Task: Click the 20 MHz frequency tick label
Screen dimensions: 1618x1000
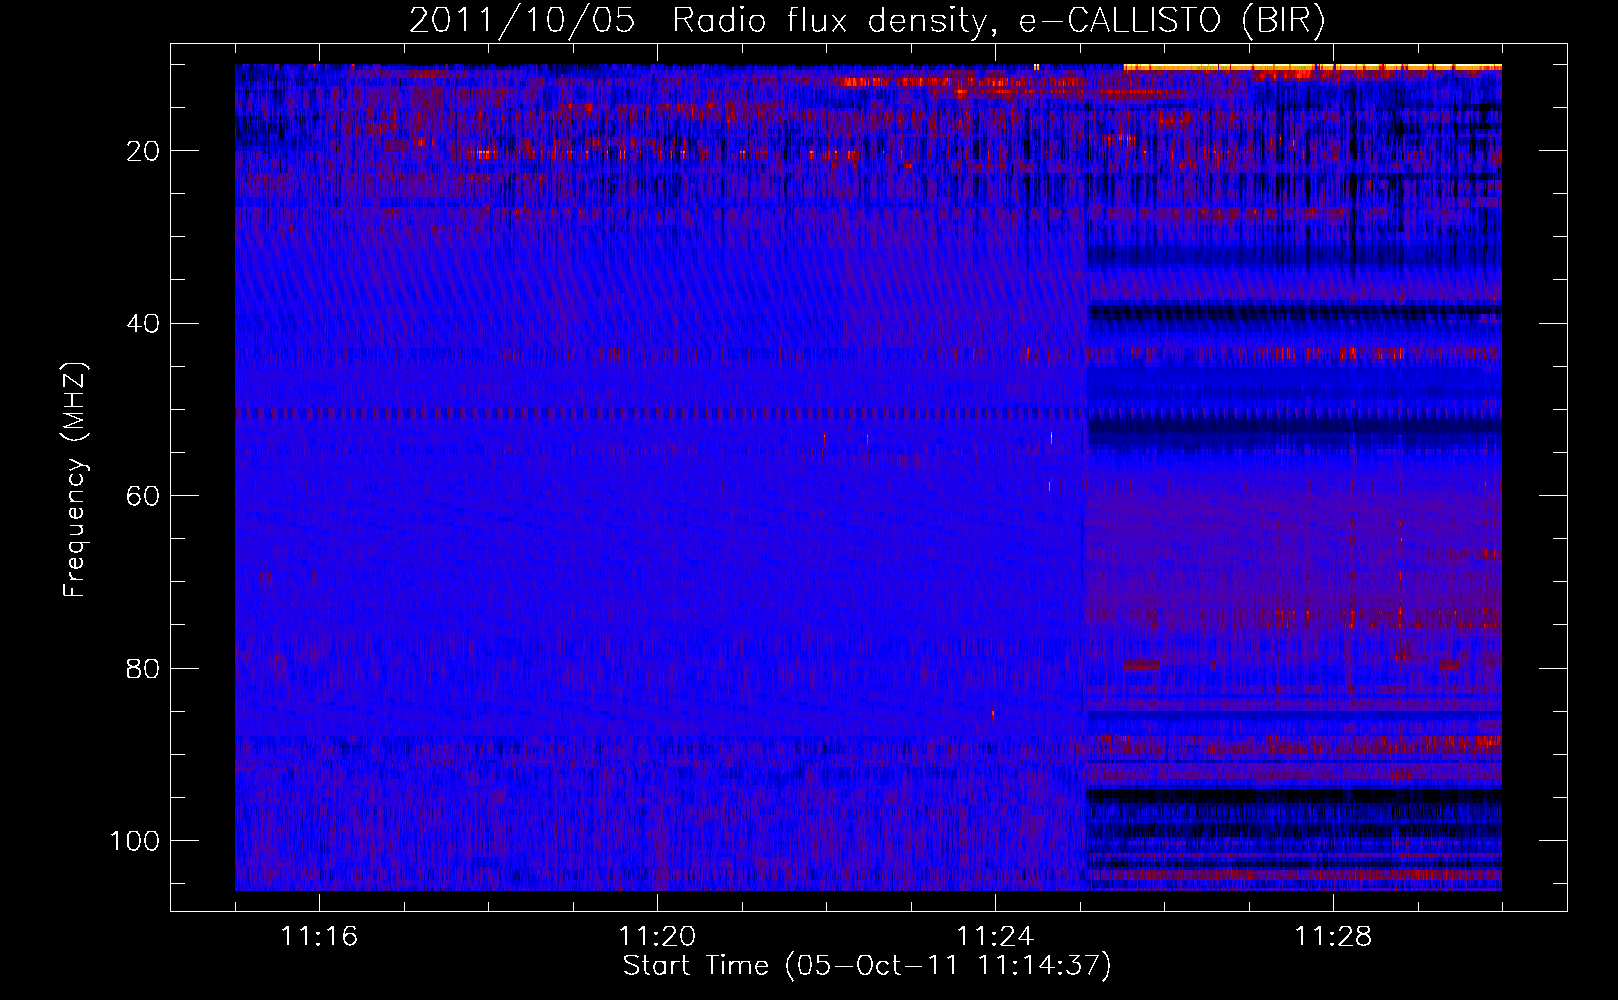Action: click(x=143, y=151)
